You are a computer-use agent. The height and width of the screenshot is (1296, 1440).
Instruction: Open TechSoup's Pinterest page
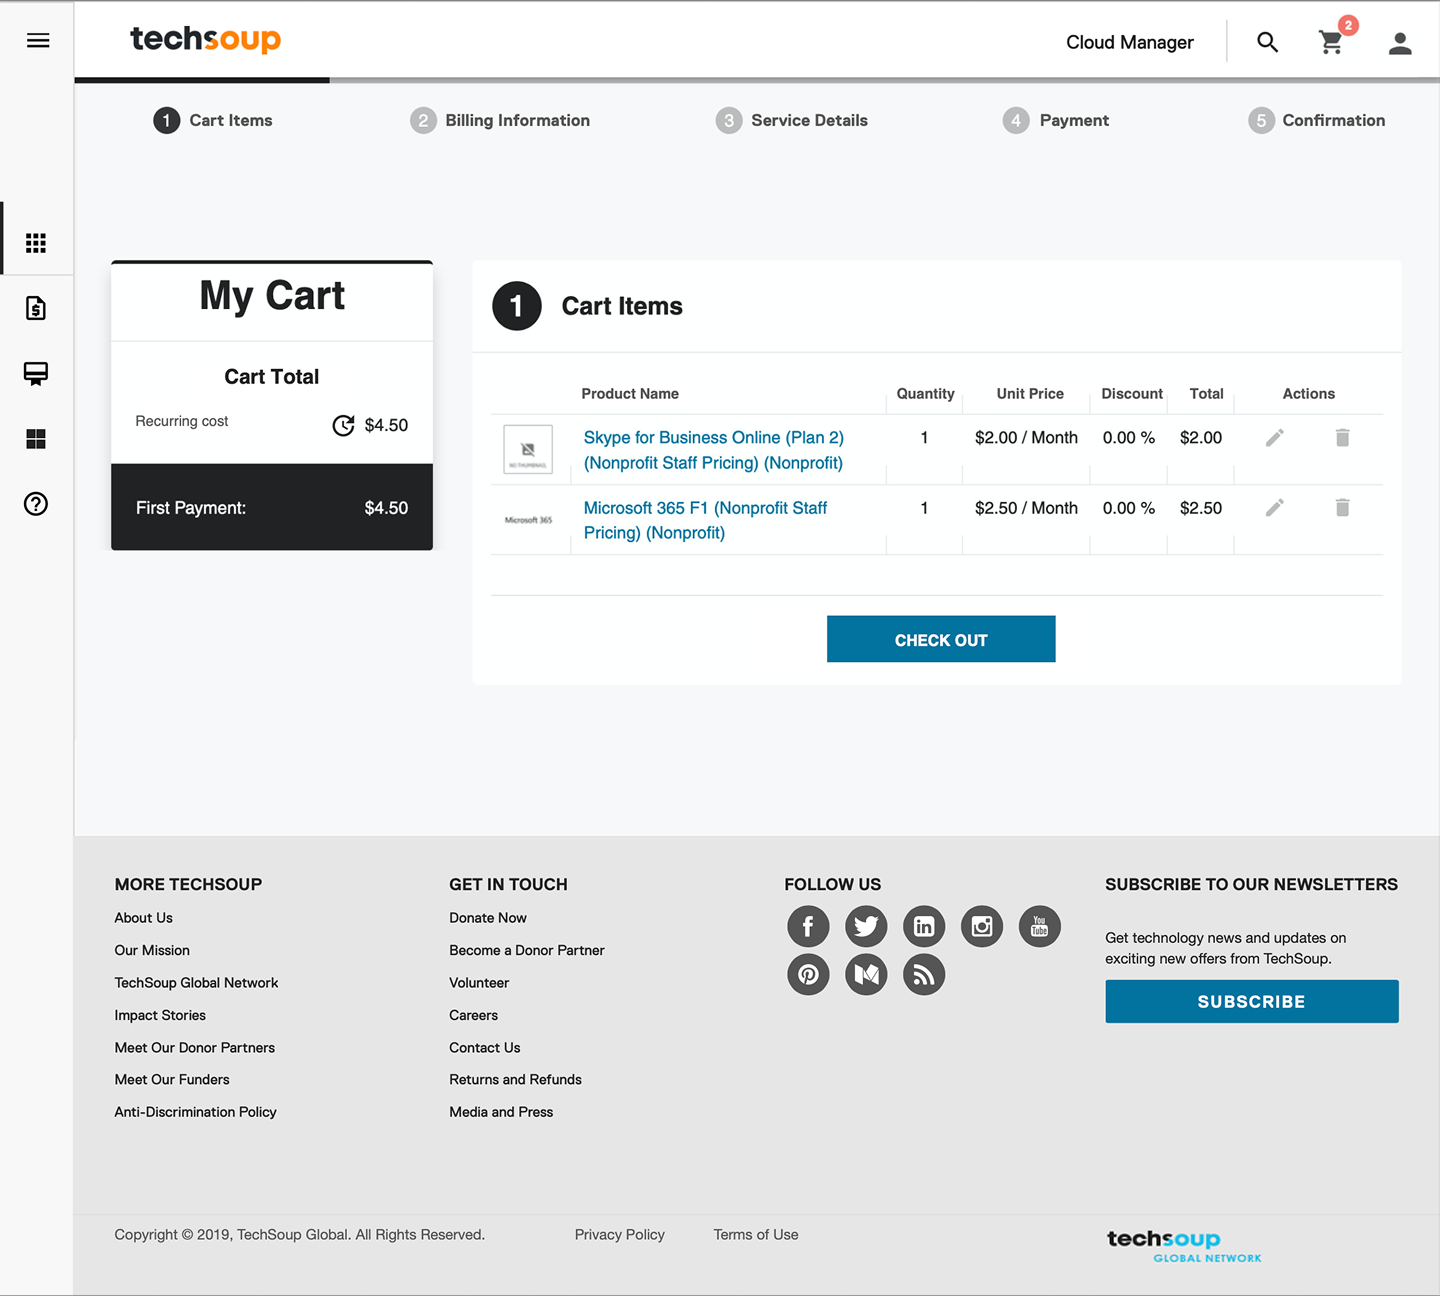point(808,974)
